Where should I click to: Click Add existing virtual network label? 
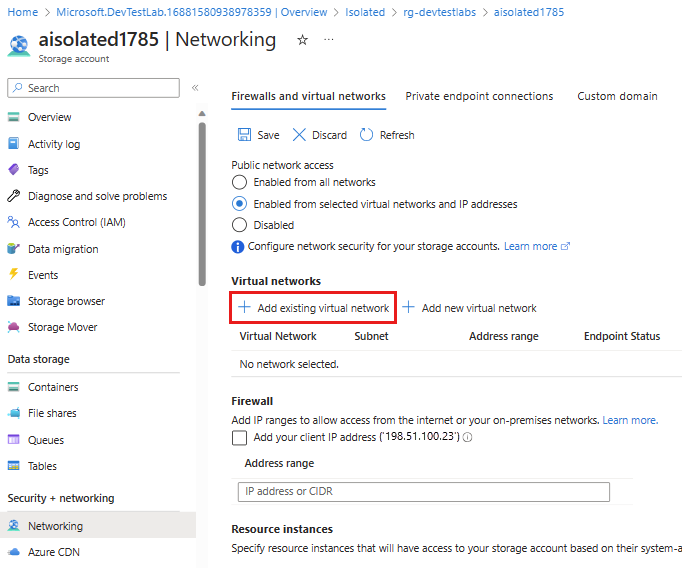click(x=323, y=308)
